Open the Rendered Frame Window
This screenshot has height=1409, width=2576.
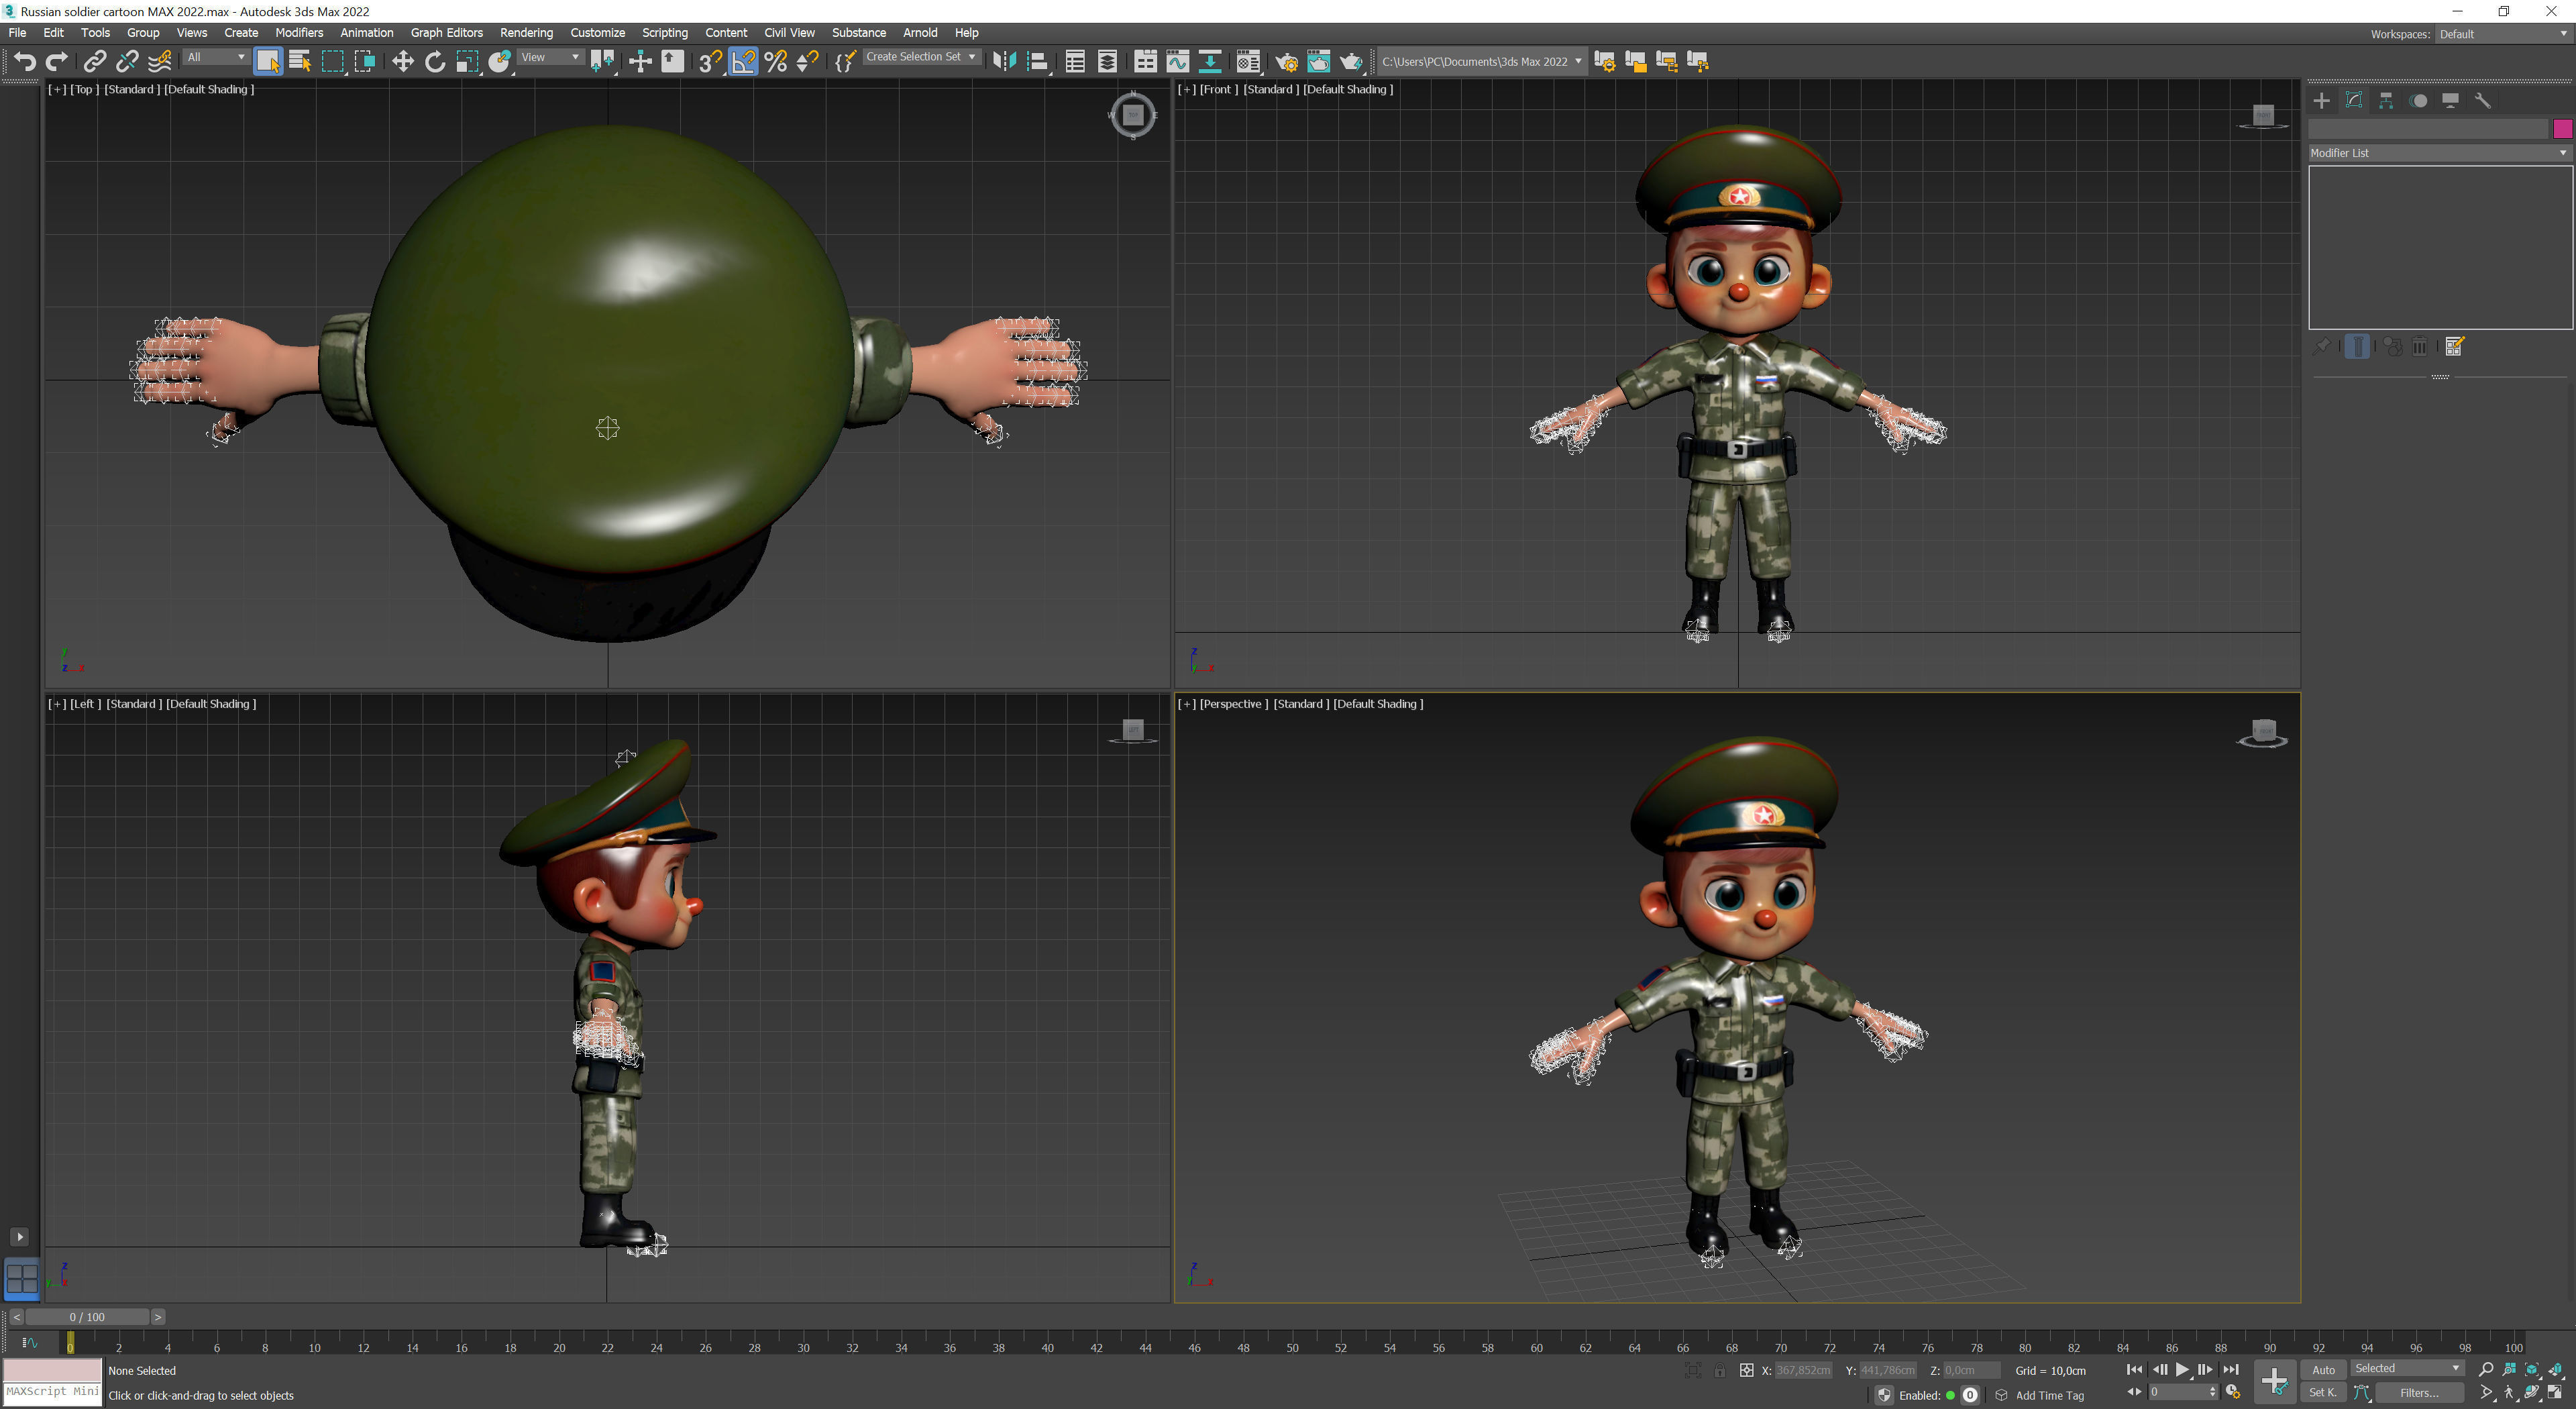click(1319, 62)
